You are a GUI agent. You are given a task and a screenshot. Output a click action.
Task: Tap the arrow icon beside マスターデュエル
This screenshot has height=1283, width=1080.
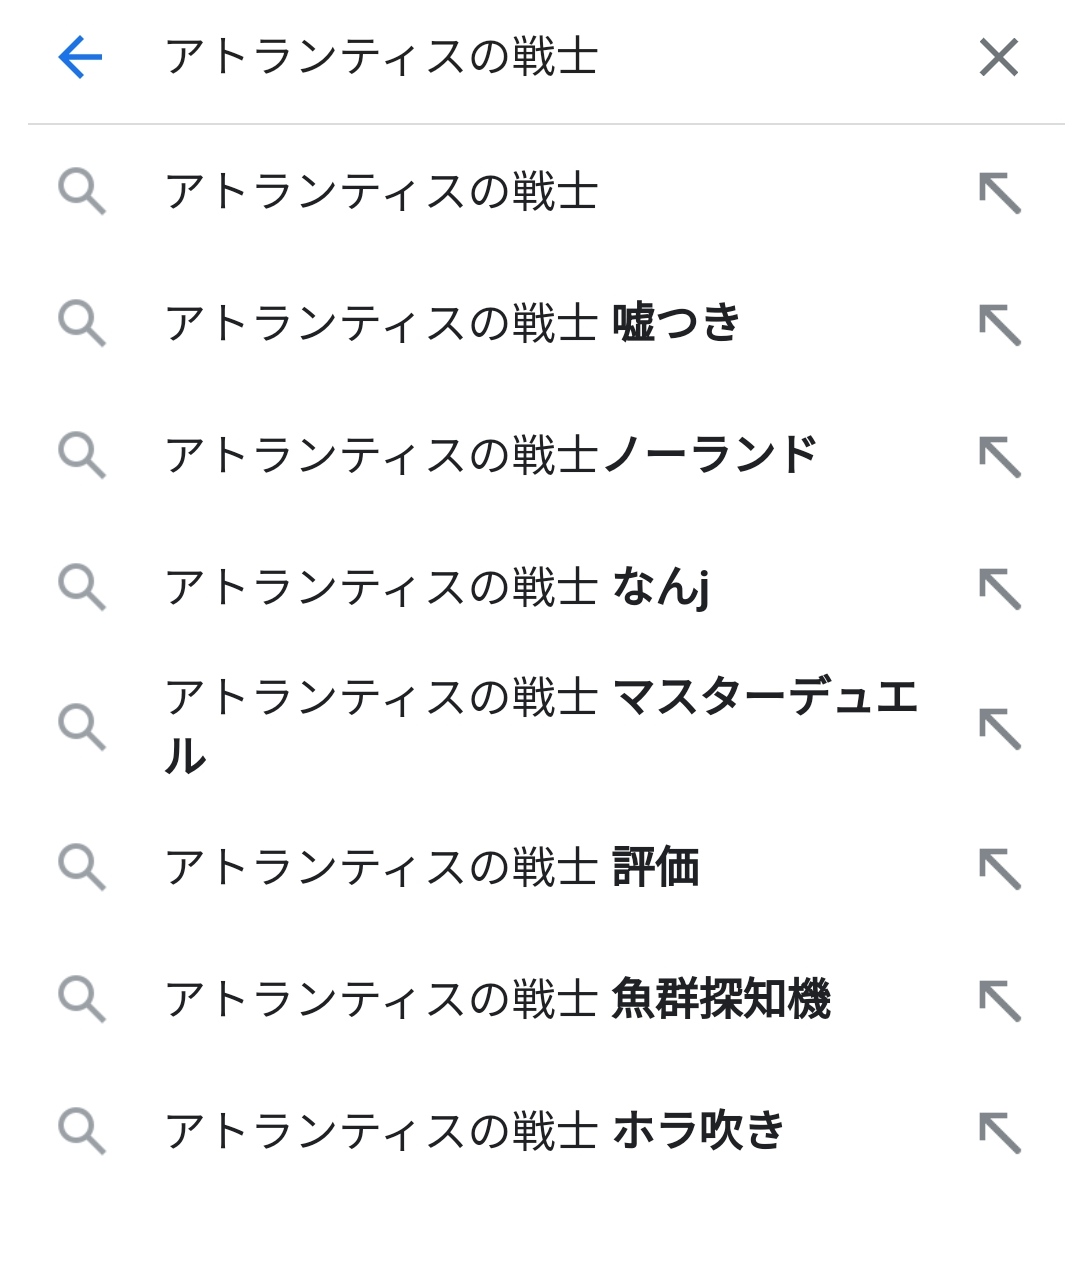click(999, 728)
